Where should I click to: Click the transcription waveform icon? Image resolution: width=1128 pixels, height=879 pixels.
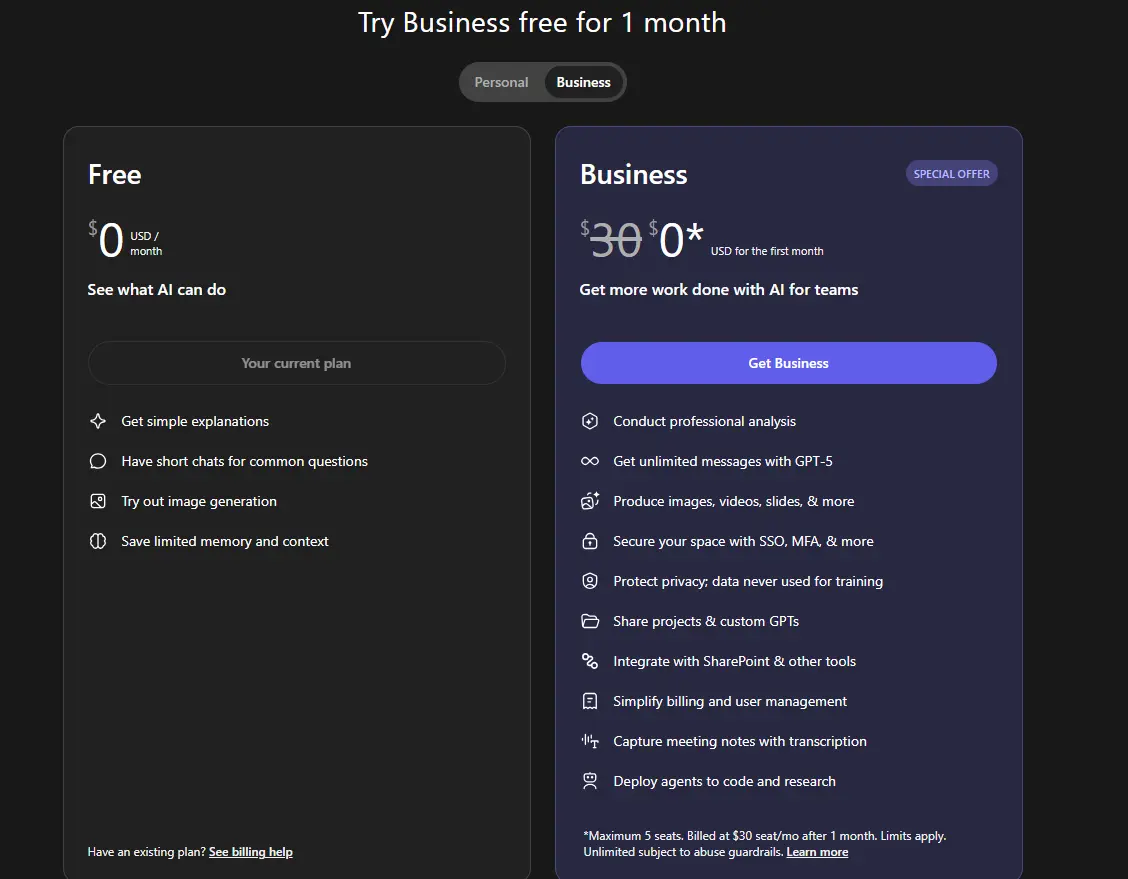590,741
